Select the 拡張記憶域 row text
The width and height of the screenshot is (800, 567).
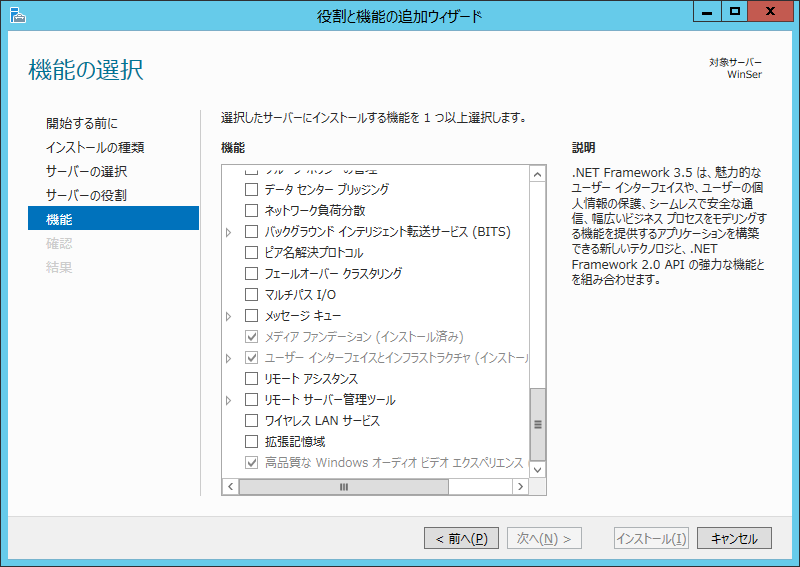coord(295,441)
